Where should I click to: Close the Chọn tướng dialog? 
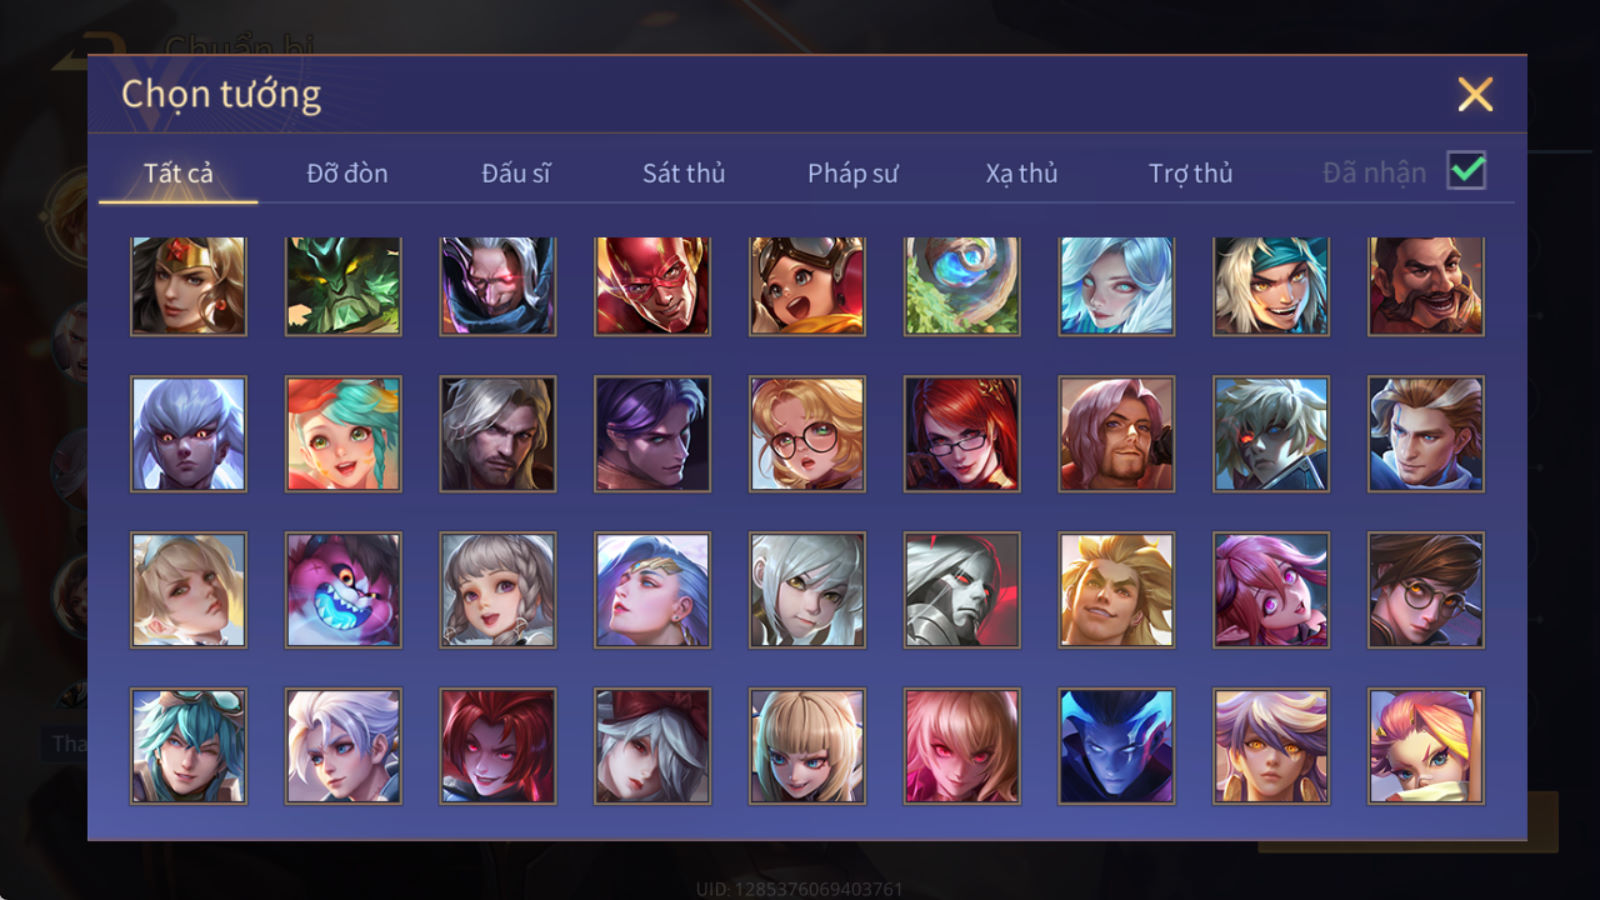pyautogui.click(x=1475, y=95)
